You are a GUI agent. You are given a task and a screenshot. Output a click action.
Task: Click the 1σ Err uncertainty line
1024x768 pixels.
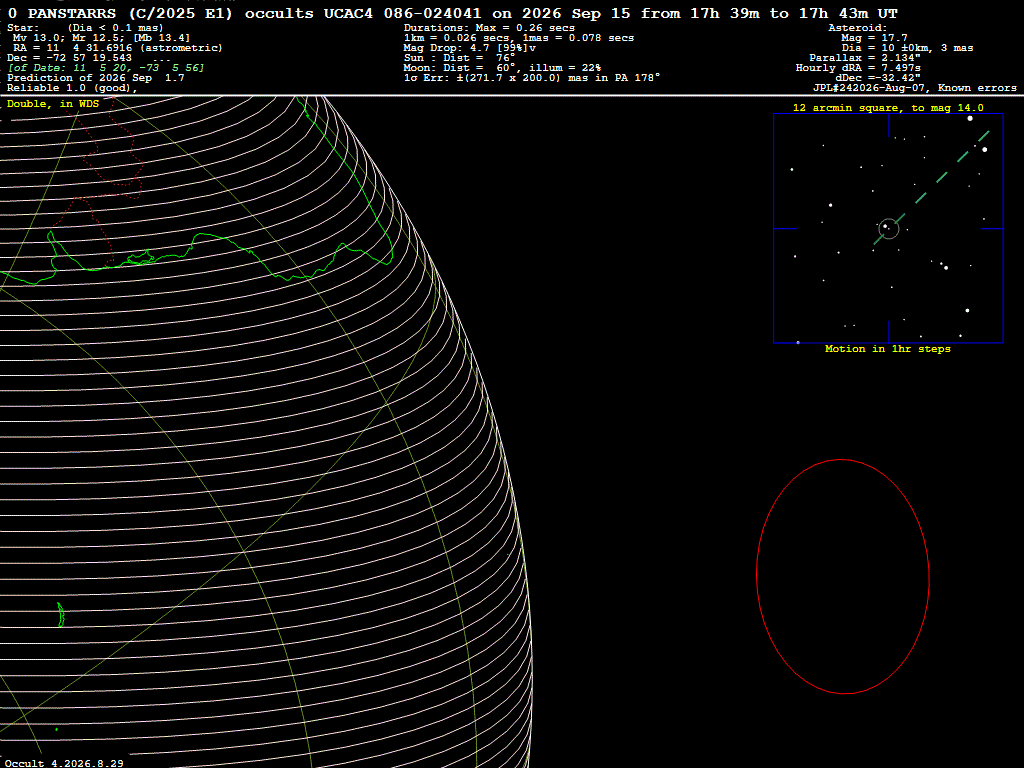point(532,78)
